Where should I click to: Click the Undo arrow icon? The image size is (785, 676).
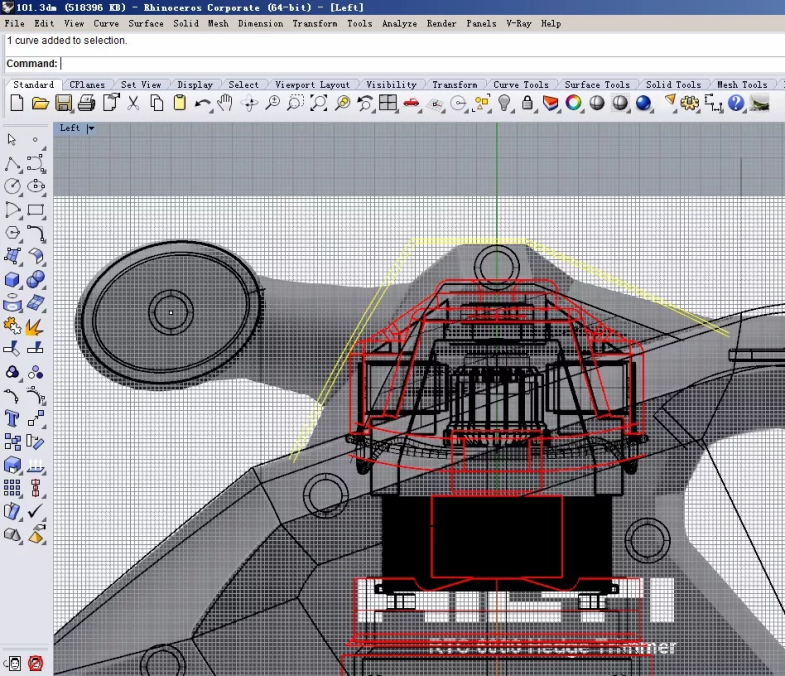pos(203,103)
